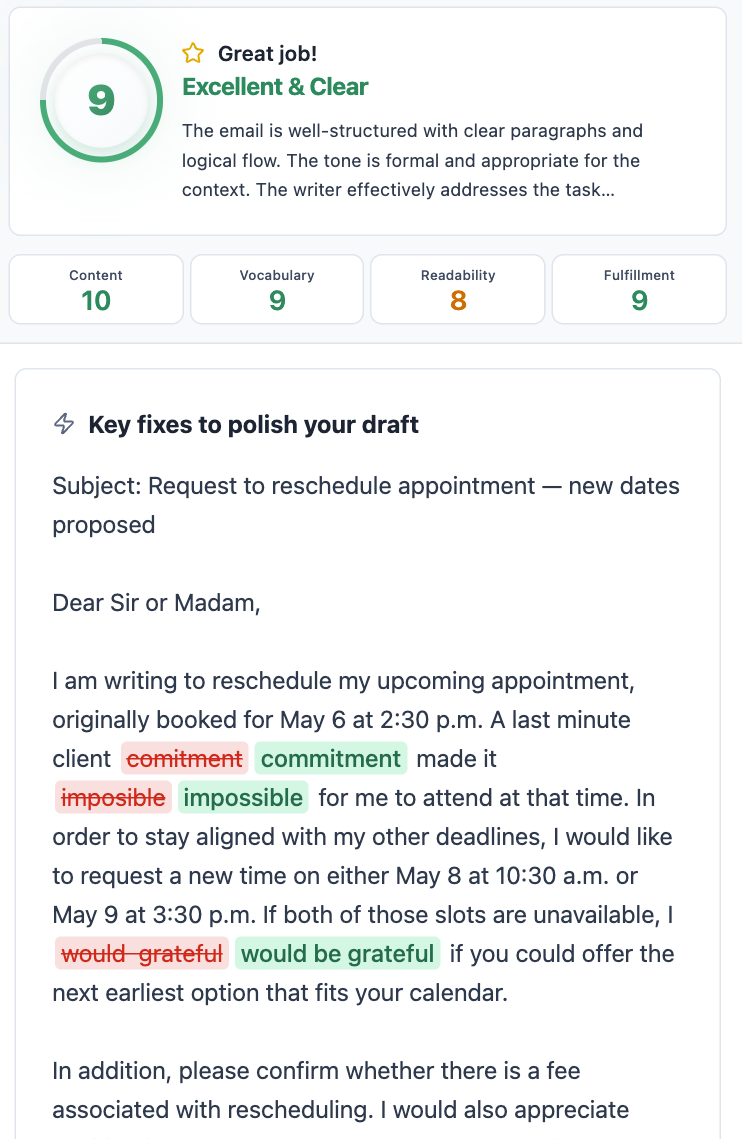Click the Dear Sir or Madam greeting
742x1139 pixels.
pos(156,603)
